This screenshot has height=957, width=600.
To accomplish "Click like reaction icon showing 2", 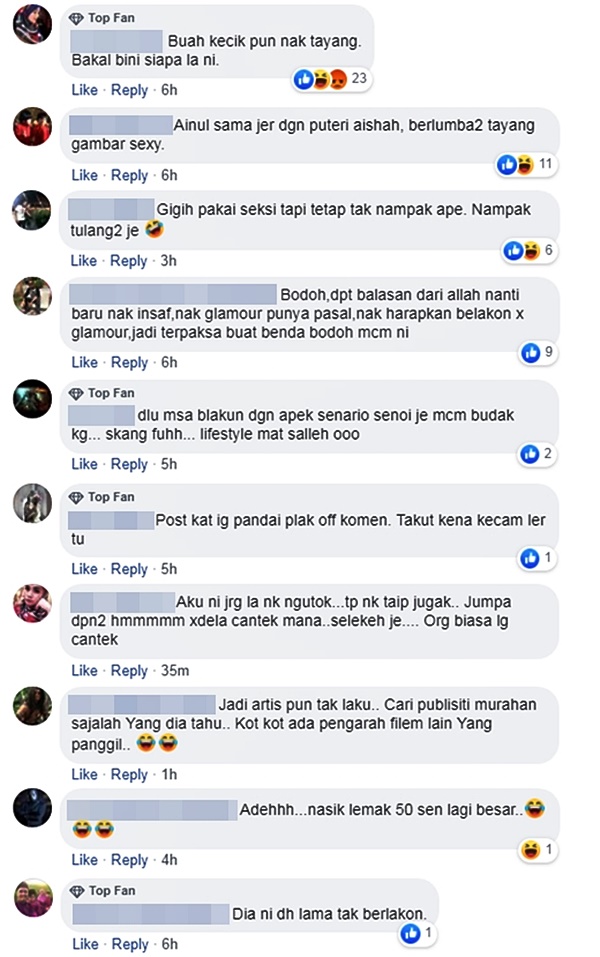I will 529,453.
